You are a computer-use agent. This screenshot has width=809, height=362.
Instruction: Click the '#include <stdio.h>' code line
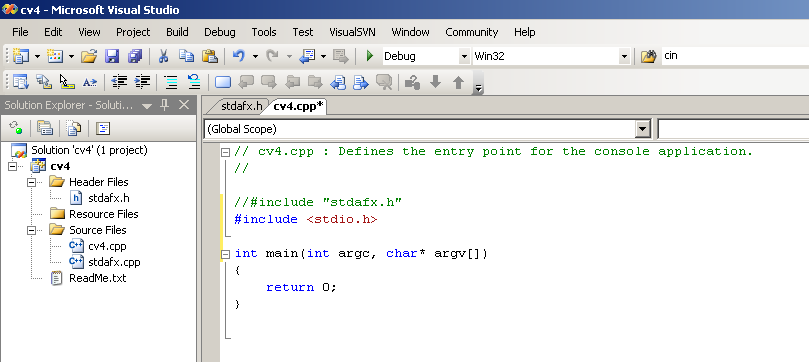pos(305,219)
